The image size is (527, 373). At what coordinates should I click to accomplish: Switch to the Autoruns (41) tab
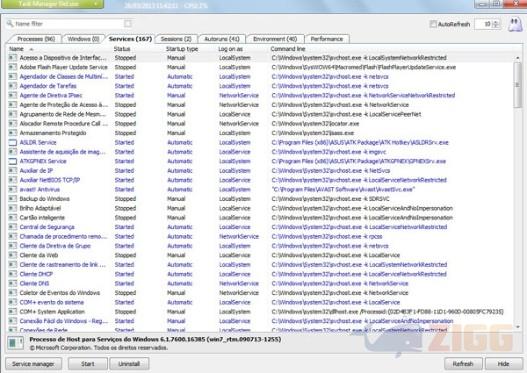[x=222, y=39]
